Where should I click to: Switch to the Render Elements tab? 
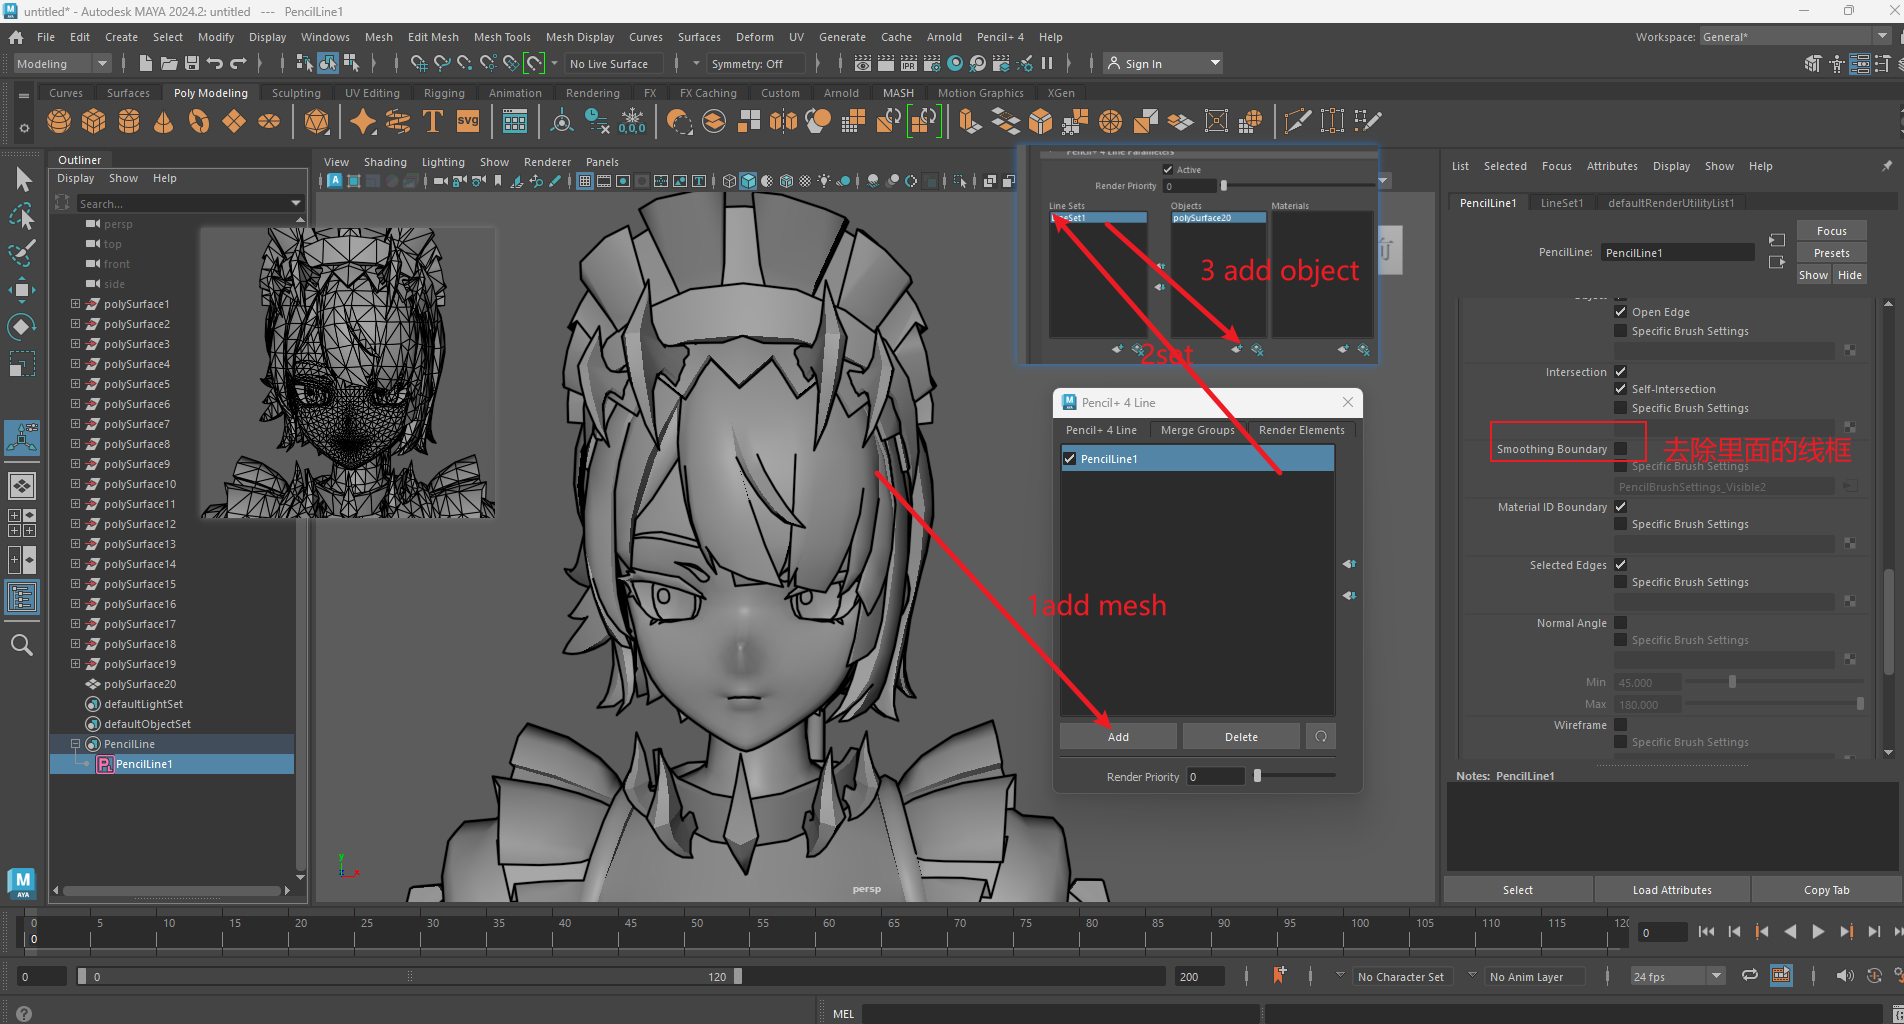1301,430
